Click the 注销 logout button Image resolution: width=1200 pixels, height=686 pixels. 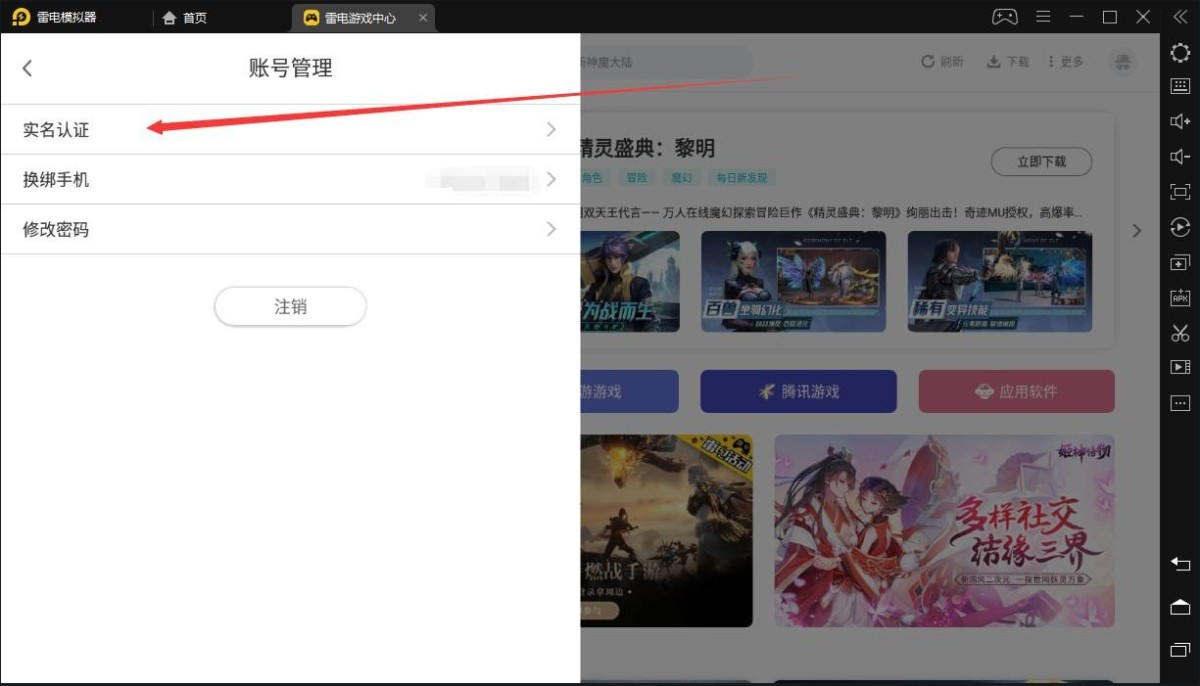[290, 307]
